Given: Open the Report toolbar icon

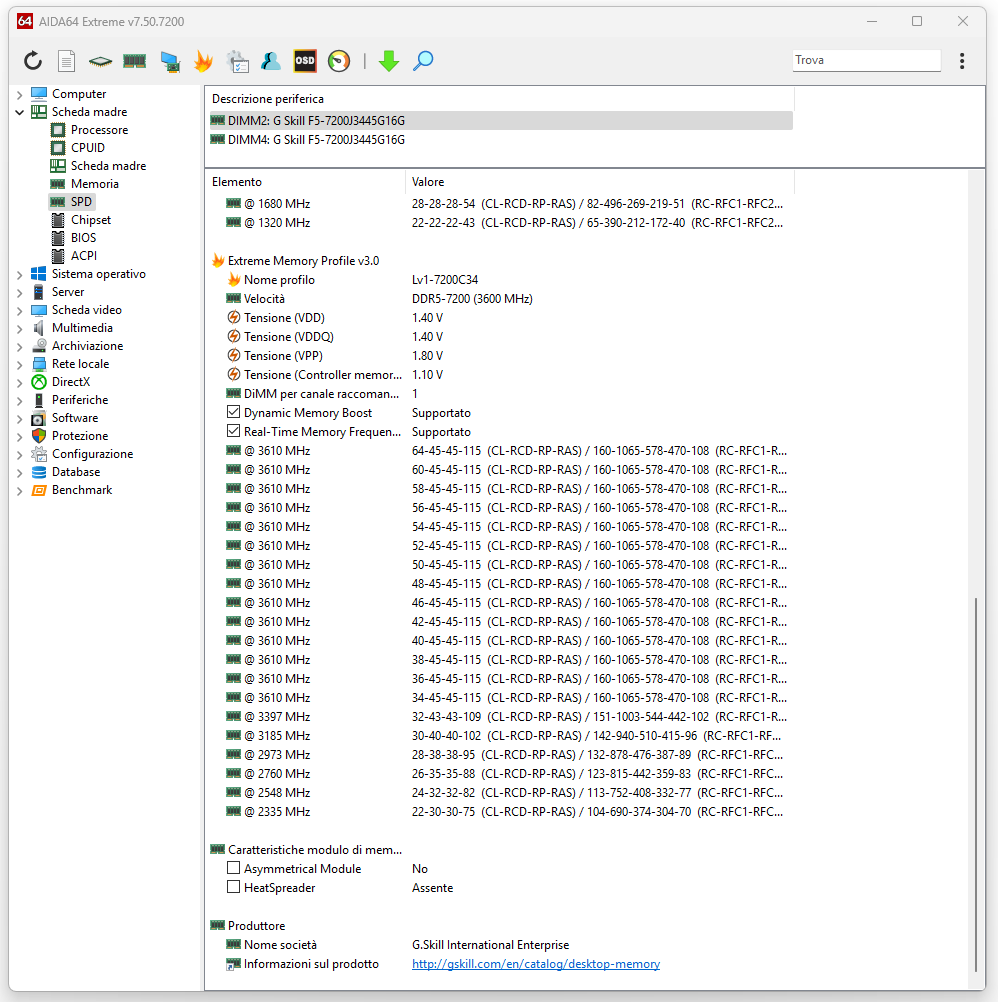Looking at the screenshot, I should (x=66, y=61).
